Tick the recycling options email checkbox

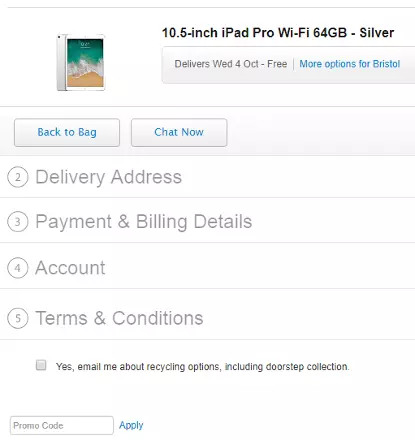click(41, 365)
